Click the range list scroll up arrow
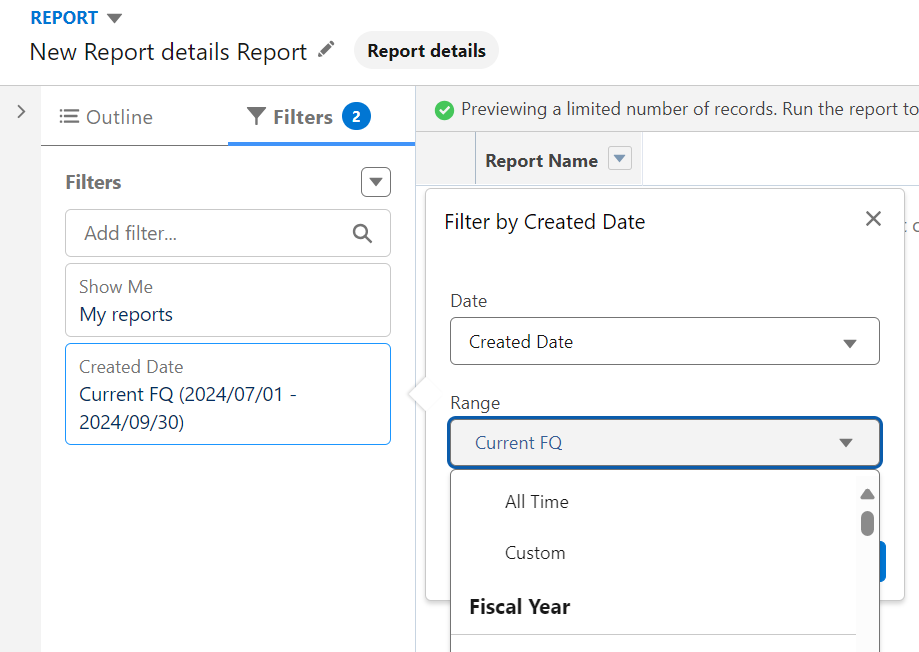Screen dimensions: 919x652 click(x=867, y=494)
